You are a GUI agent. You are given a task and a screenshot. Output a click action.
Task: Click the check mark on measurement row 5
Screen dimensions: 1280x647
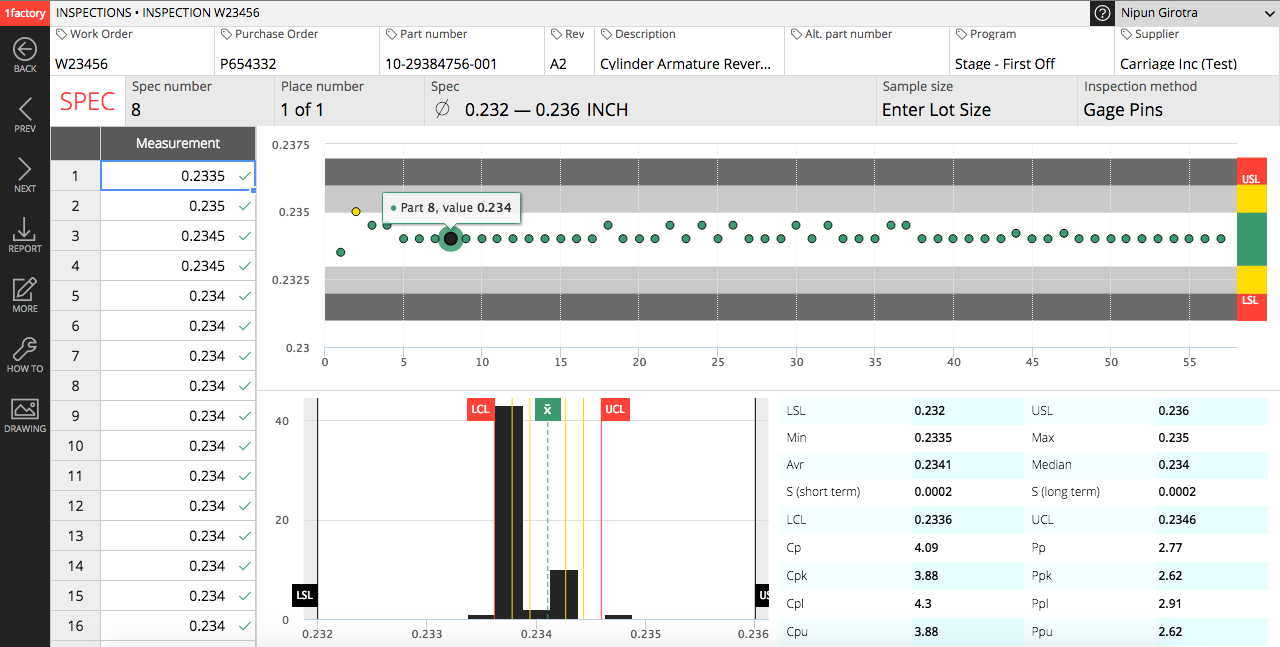tap(245, 296)
